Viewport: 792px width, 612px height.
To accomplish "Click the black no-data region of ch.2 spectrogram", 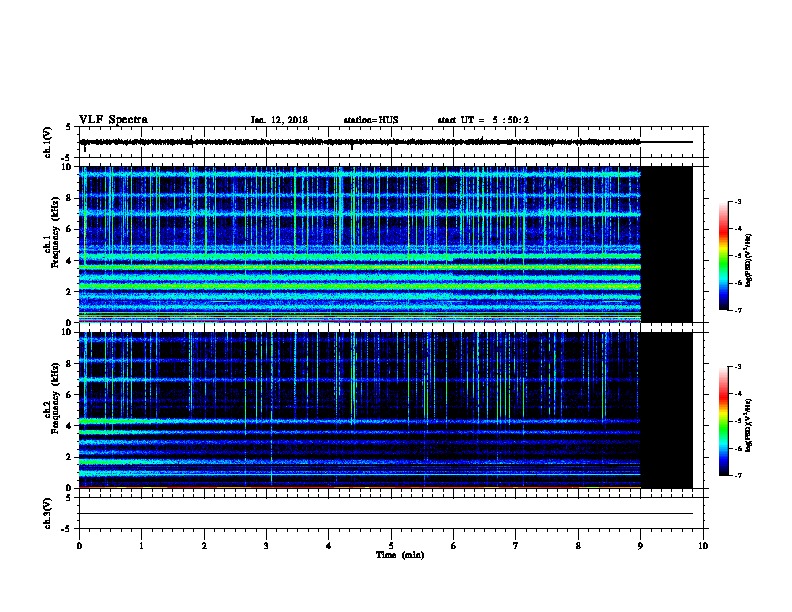I will 666,410.
